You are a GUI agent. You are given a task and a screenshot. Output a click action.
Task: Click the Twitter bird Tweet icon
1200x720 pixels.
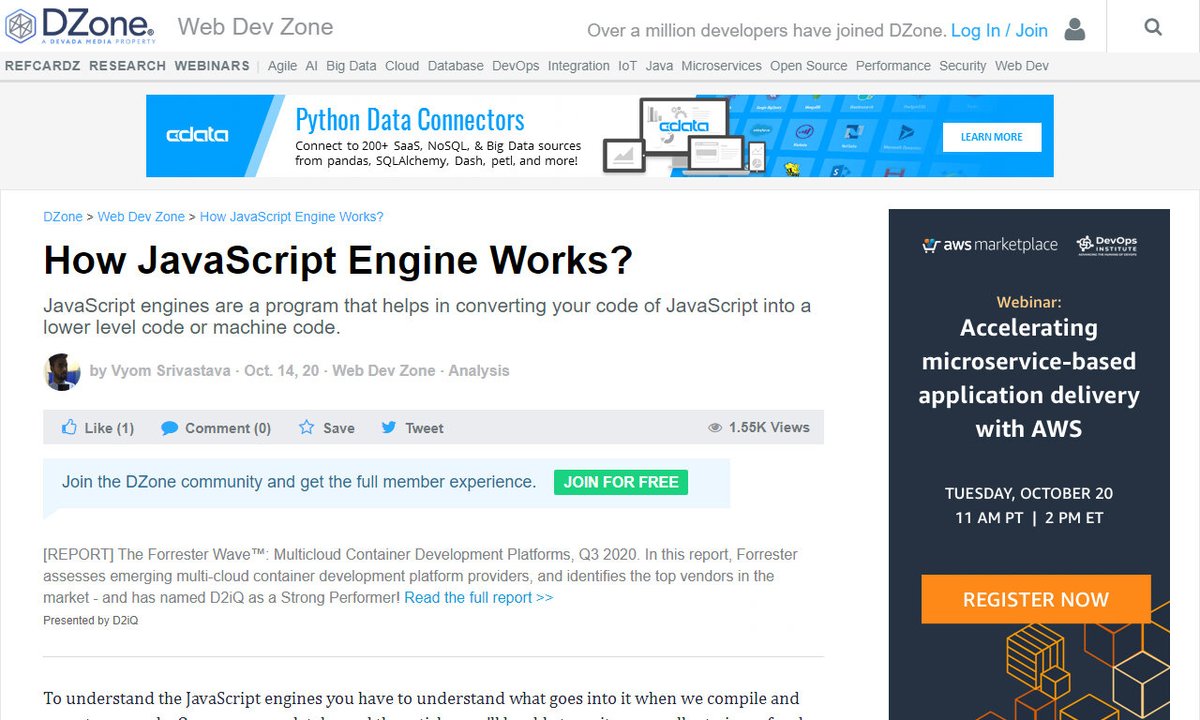click(389, 427)
